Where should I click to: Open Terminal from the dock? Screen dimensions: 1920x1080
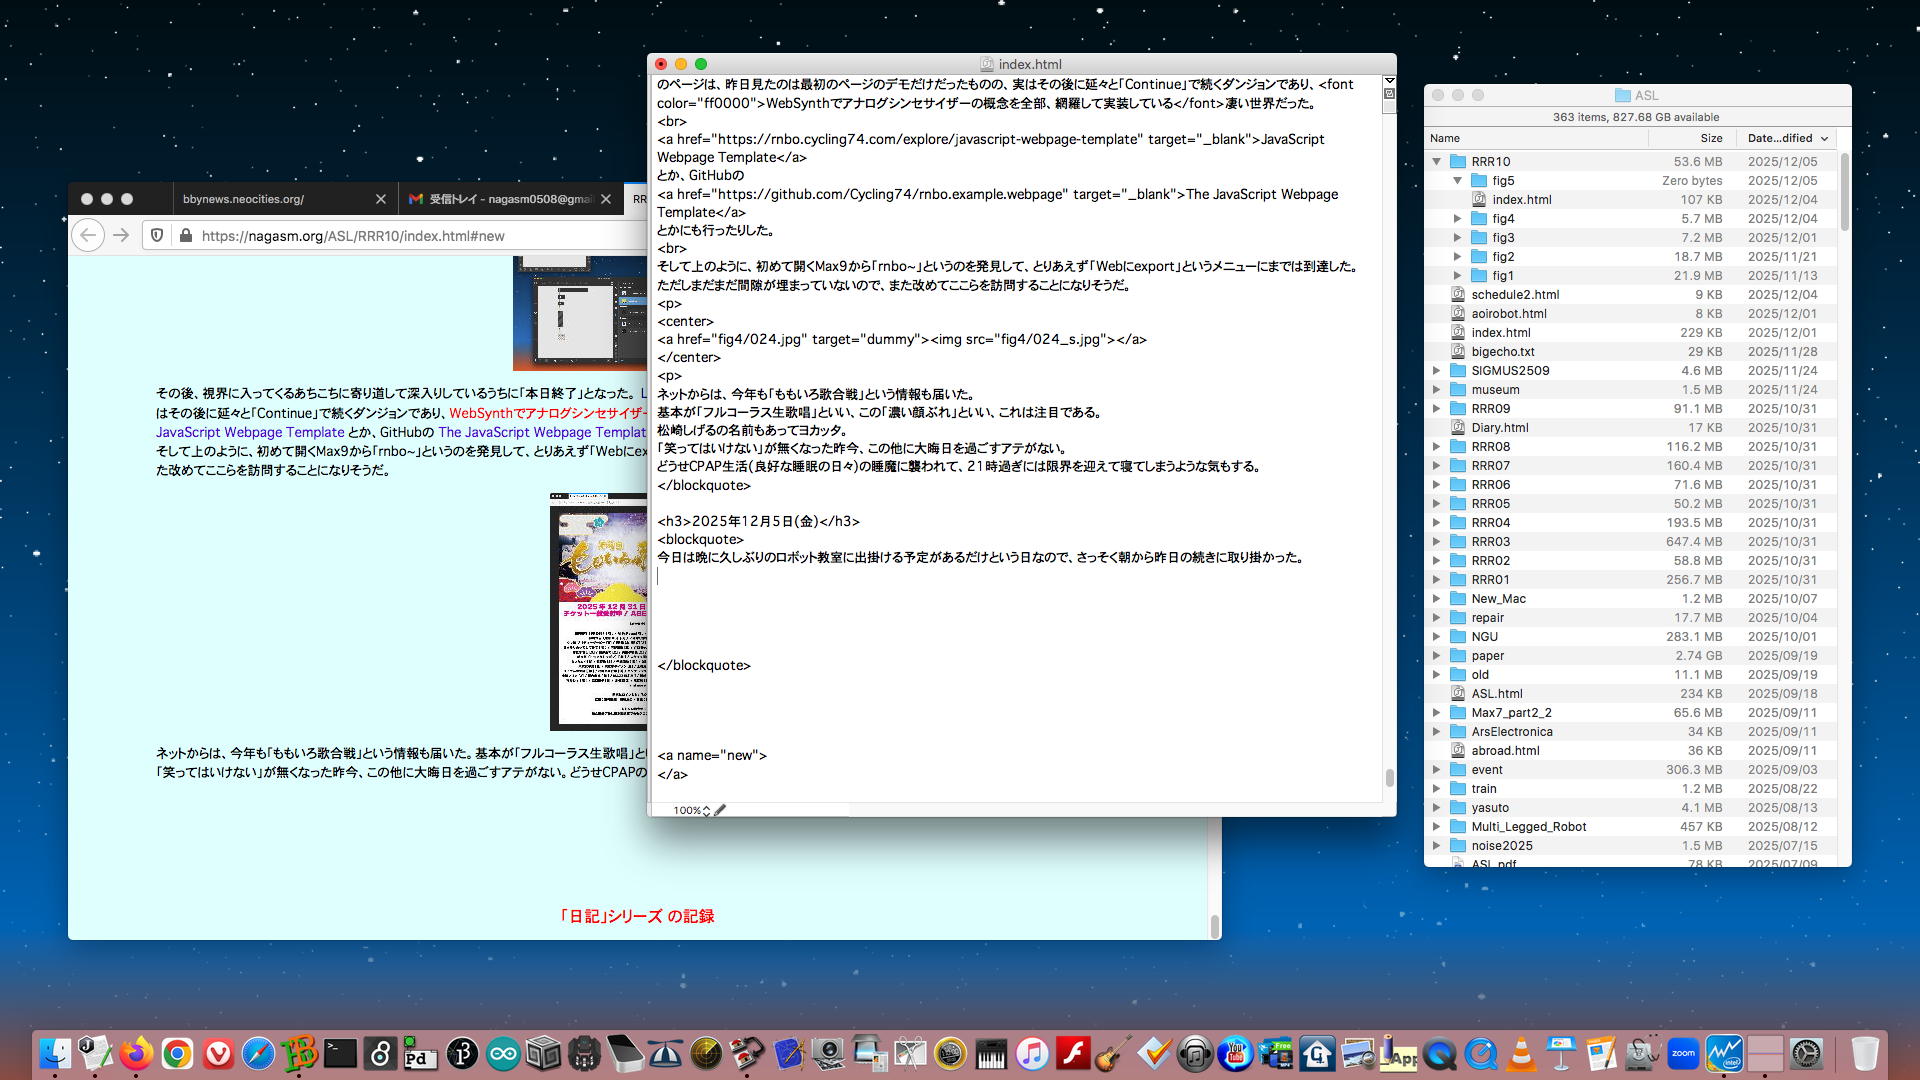pyautogui.click(x=339, y=1053)
